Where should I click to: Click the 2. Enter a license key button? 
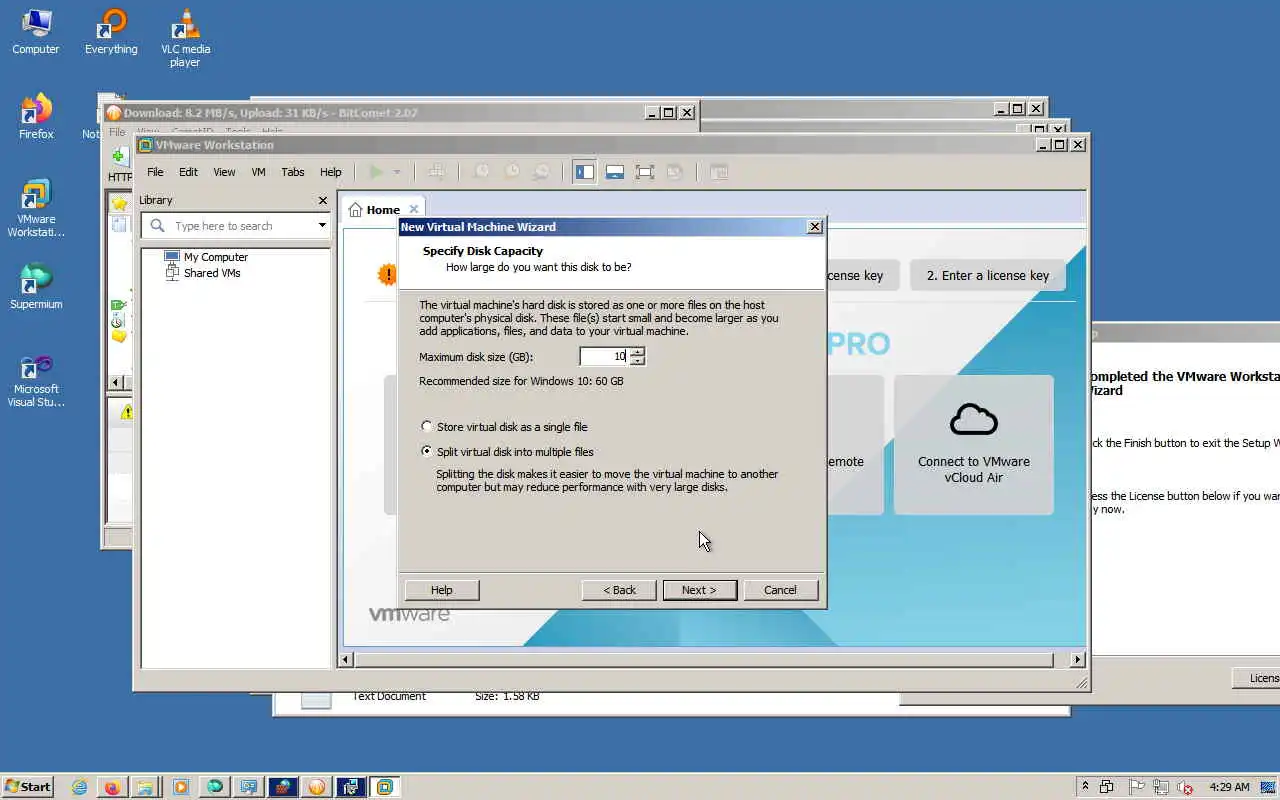(988, 275)
